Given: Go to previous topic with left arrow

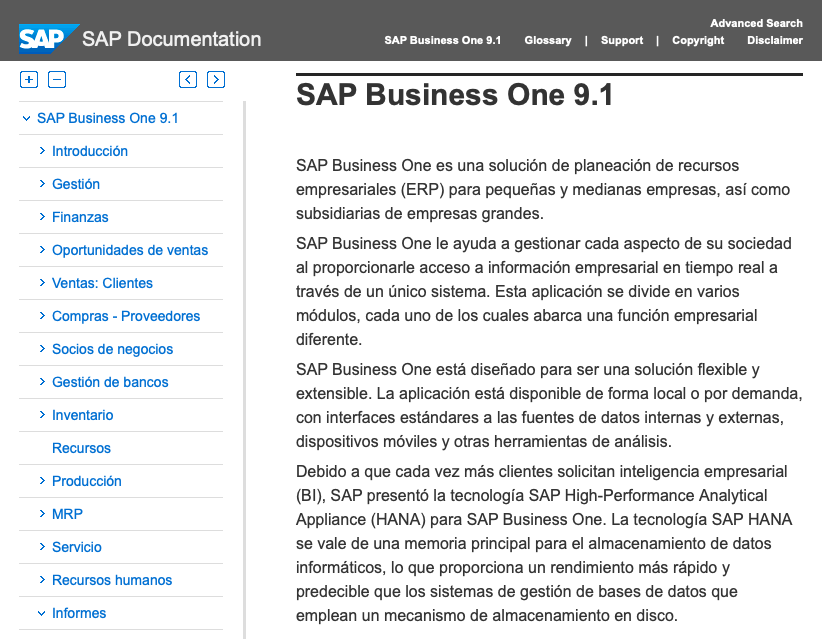Looking at the screenshot, I should pos(188,80).
